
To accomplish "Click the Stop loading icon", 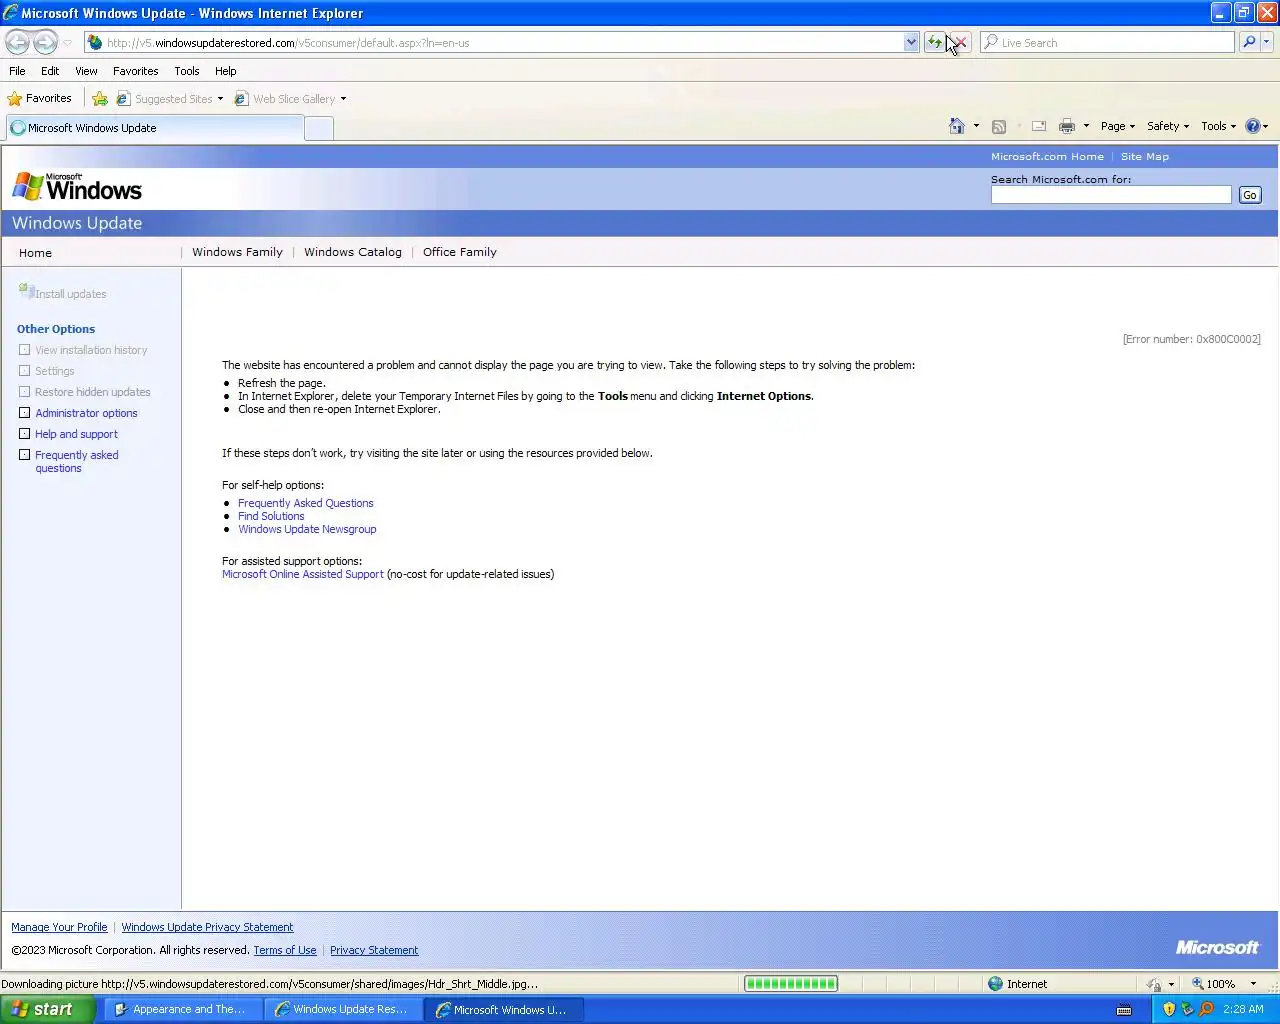I will point(960,42).
